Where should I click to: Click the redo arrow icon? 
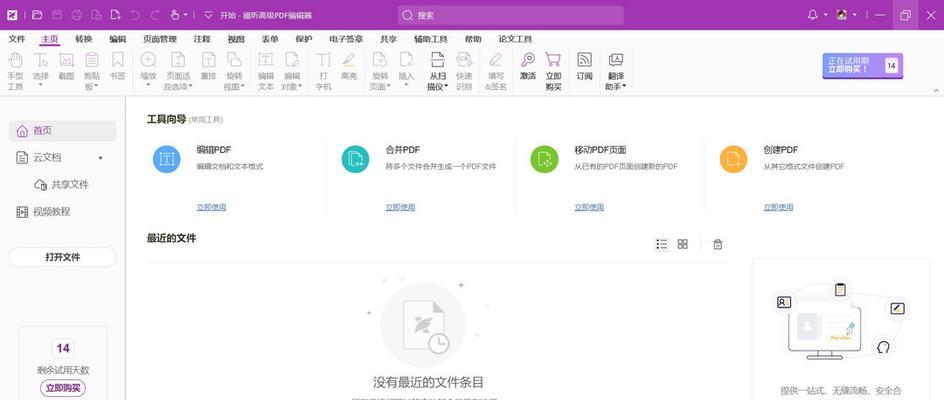(x=155, y=15)
